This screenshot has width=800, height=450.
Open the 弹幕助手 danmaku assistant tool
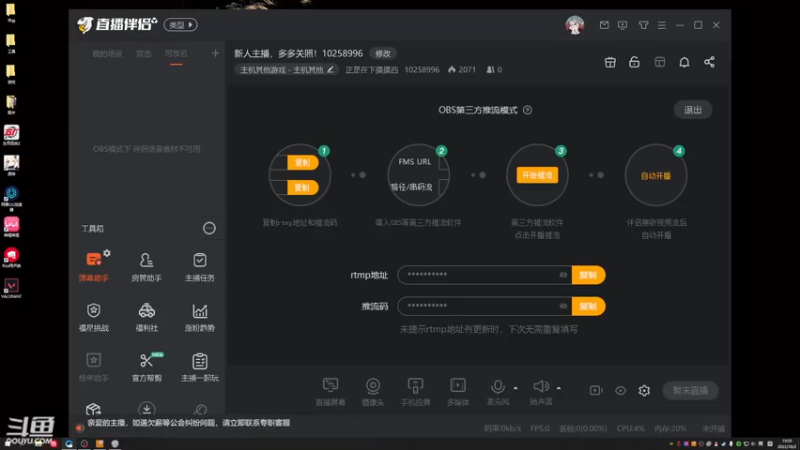[93, 266]
